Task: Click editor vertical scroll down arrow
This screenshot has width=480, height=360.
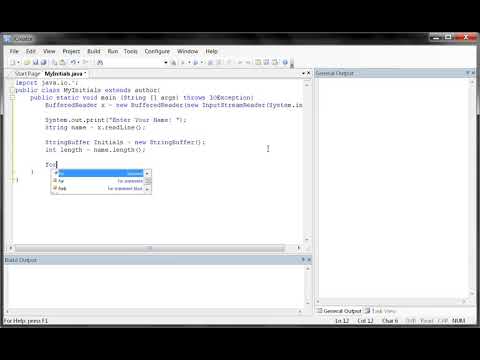Action: (x=307, y=239)
